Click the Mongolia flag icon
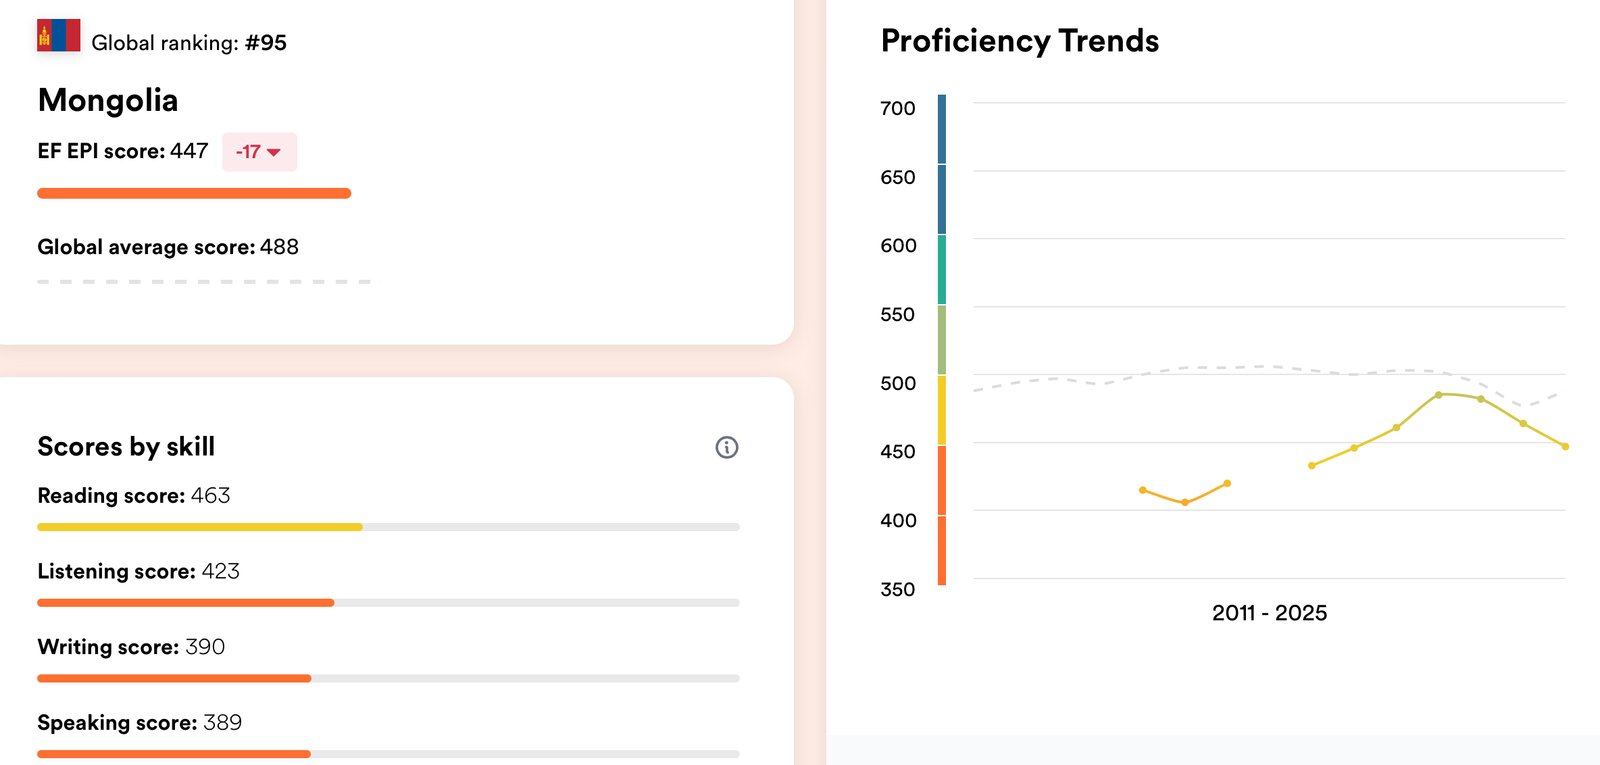 [58, 36]
